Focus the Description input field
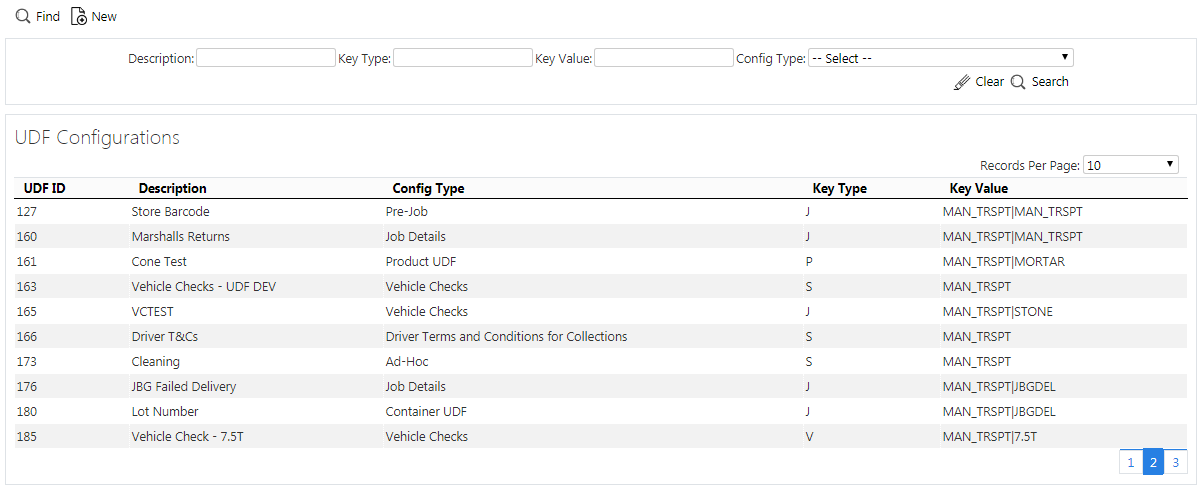 click(x=266, y=58)
